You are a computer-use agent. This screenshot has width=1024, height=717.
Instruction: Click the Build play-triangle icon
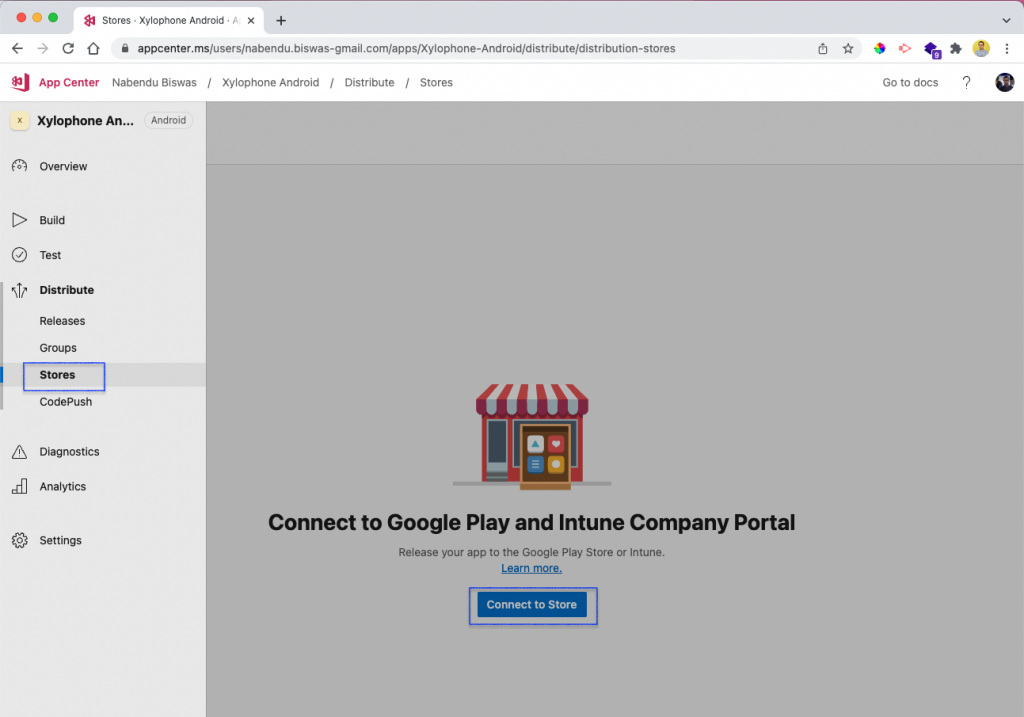(x=20, y=220)
